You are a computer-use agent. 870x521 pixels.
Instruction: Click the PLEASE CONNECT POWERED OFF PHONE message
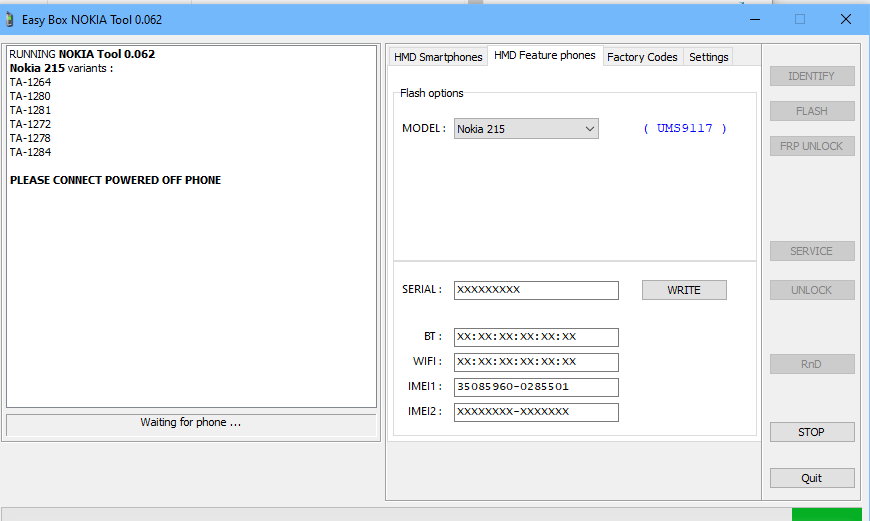click(x=115, y=180)
